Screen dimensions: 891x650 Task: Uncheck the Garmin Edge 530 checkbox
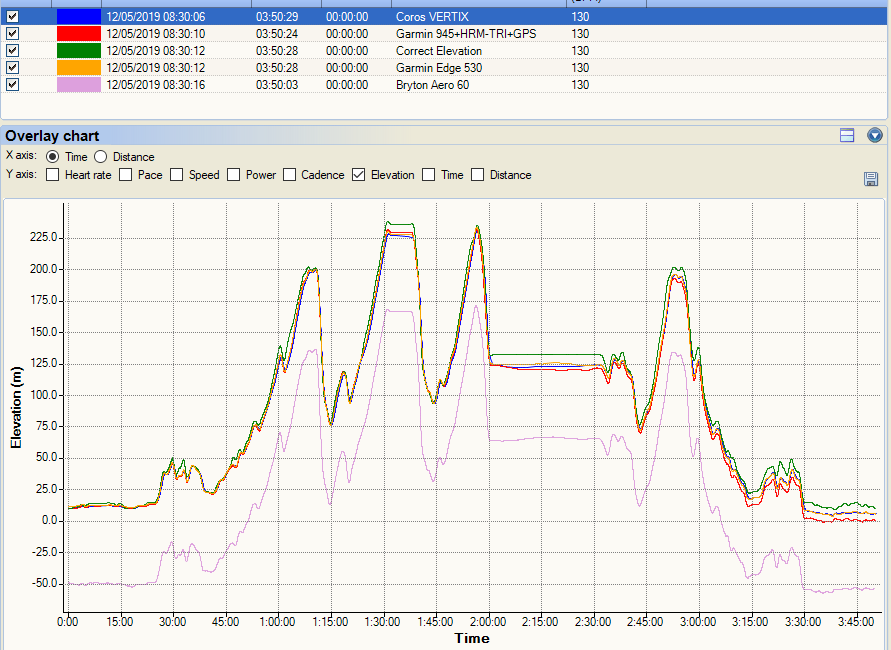(13, 68)
